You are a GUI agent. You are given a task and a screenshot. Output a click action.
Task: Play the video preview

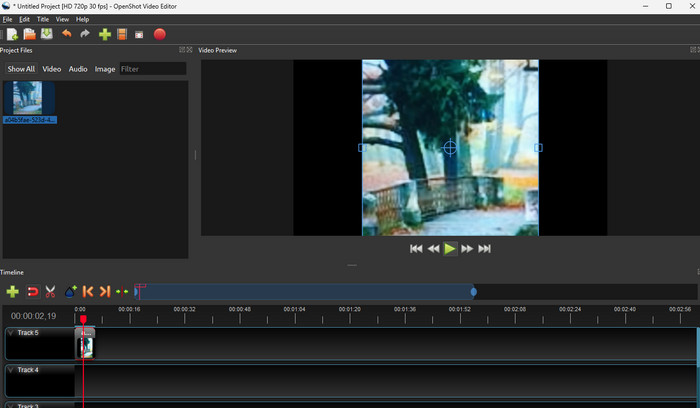(x=450, y=249)
